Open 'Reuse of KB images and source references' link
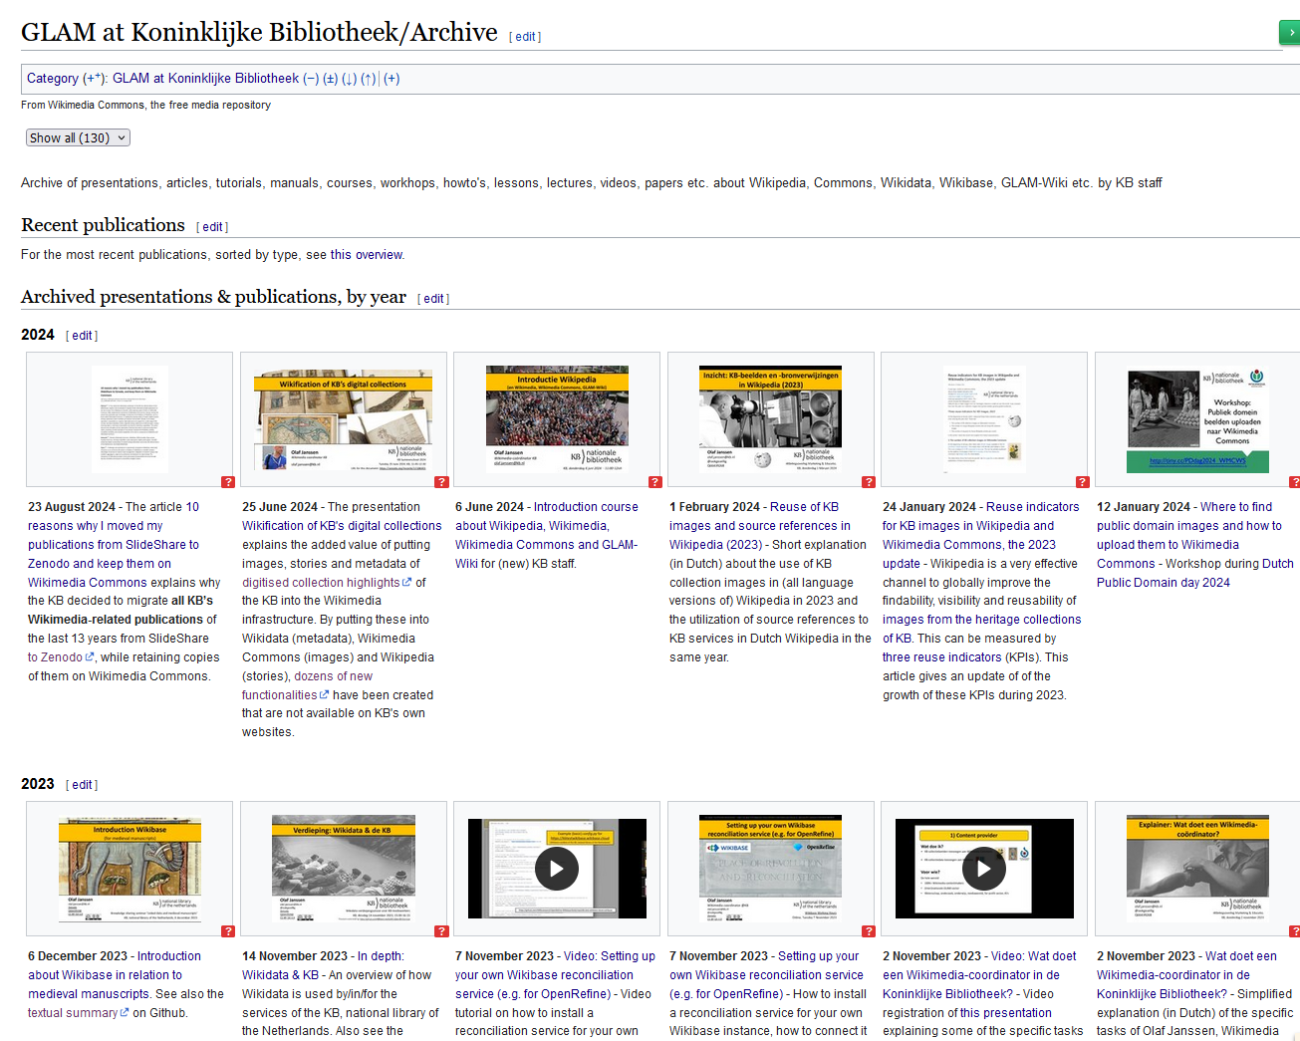 (760, 526)
